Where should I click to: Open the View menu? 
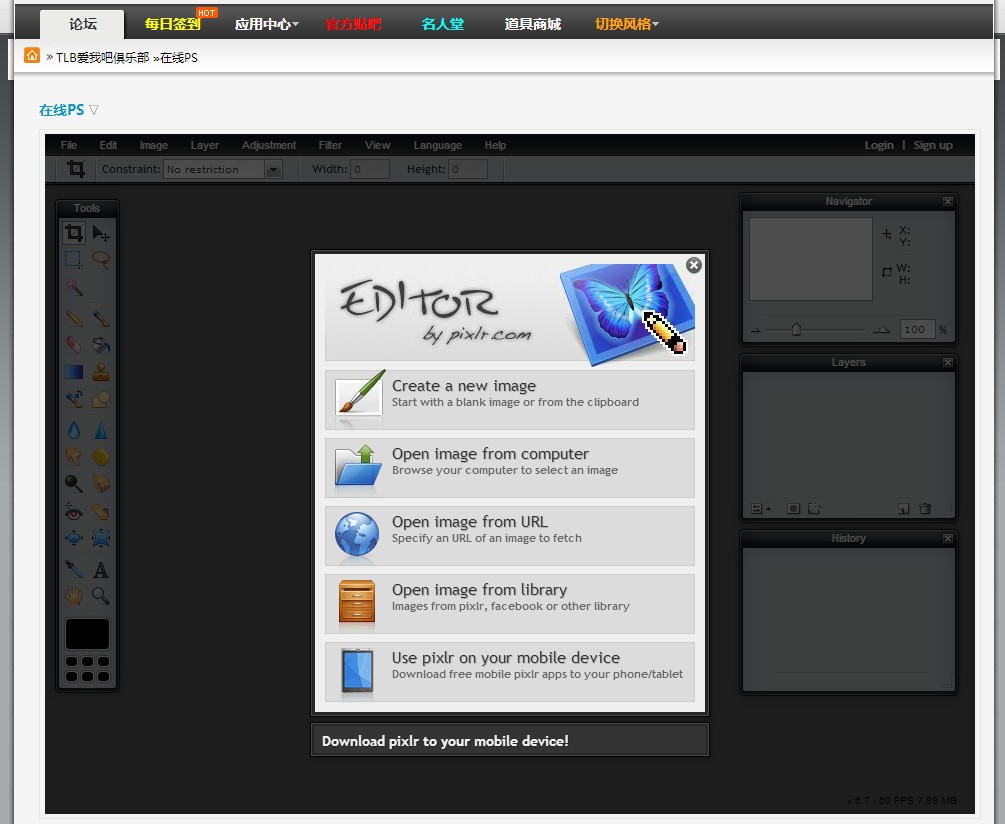tap(378, 145)
